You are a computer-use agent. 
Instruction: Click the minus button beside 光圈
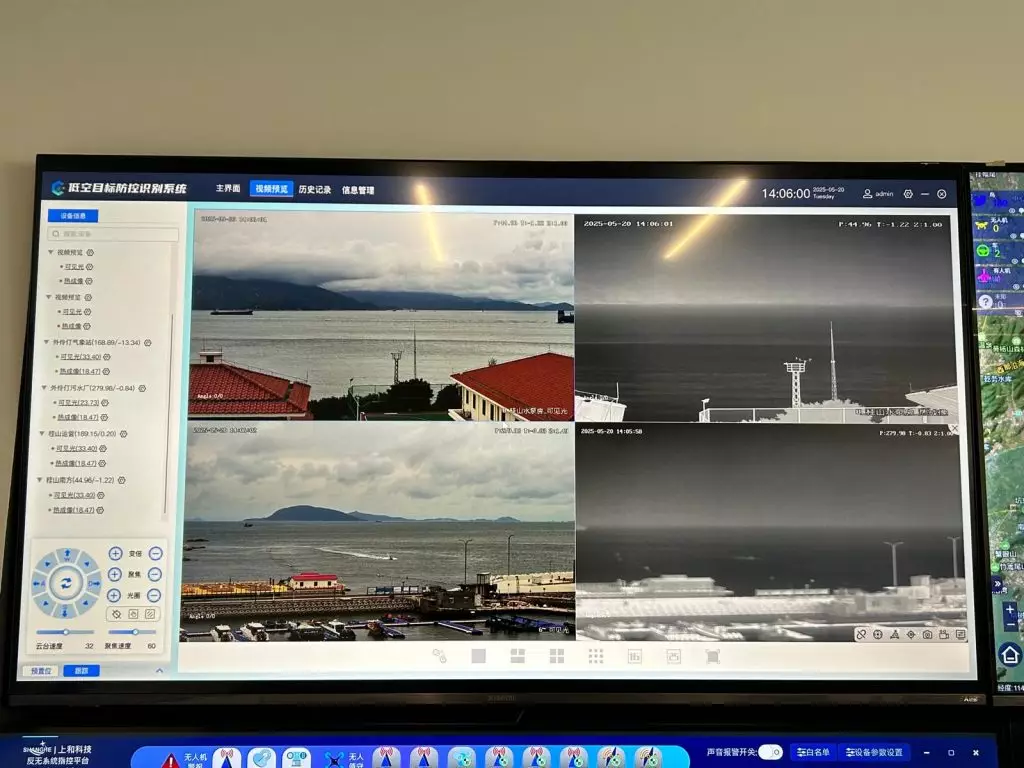156,595
